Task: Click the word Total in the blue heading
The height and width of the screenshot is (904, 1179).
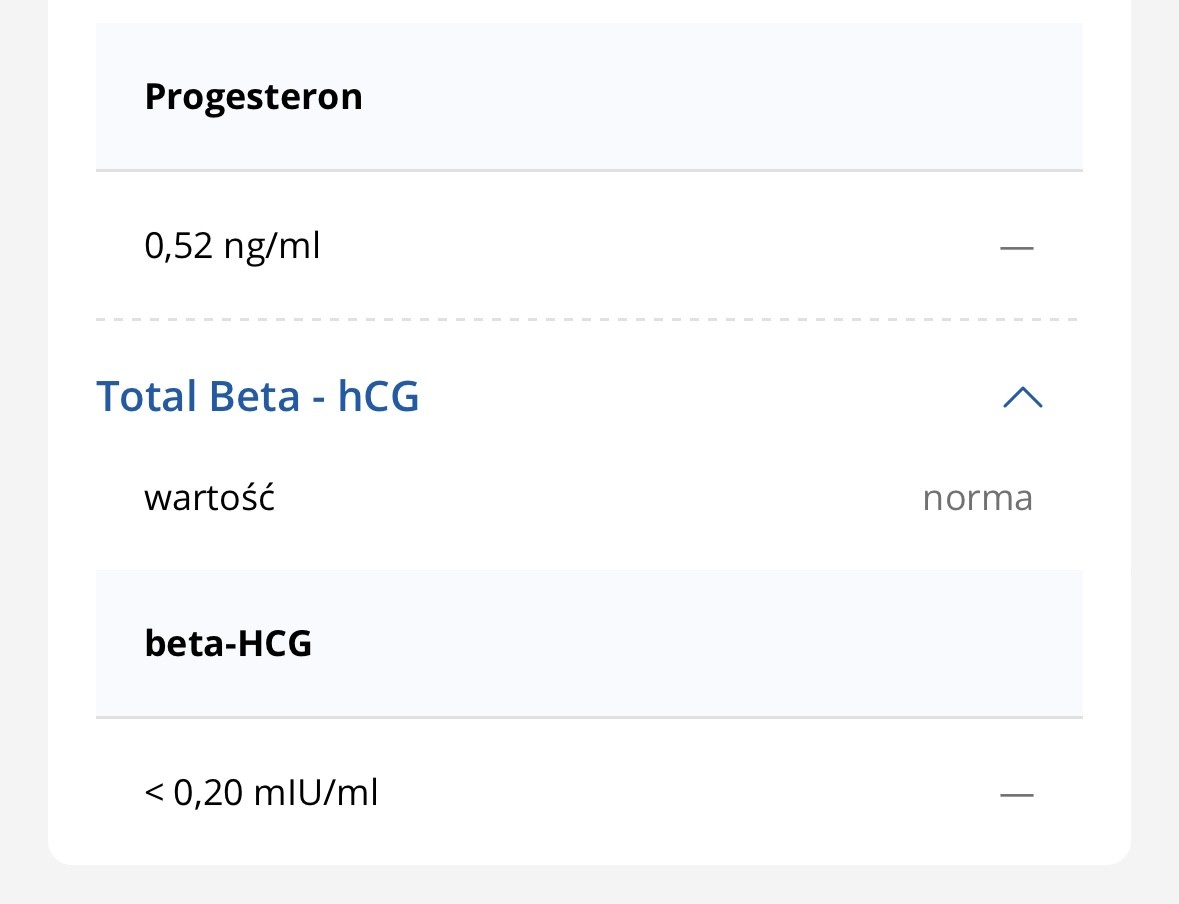Action: coord(146,397)
